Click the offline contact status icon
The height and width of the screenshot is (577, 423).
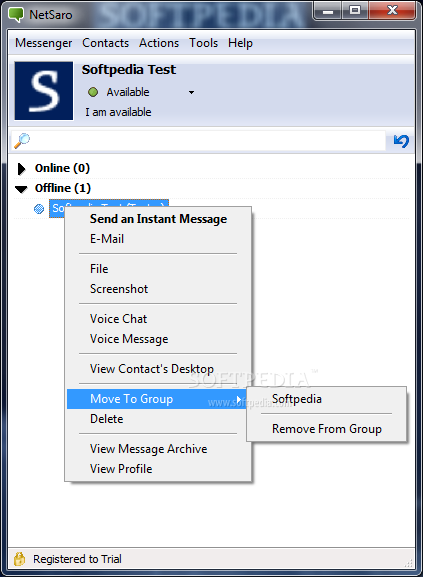pyautogui.click(x=39, y=209)
